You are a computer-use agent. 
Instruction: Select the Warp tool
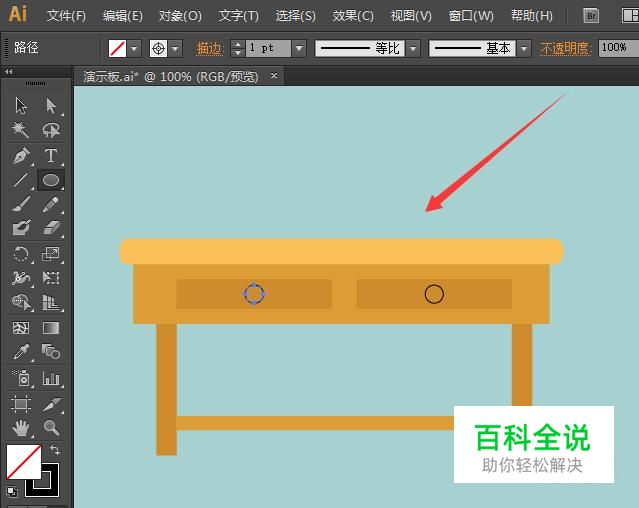tap(21, 278)
